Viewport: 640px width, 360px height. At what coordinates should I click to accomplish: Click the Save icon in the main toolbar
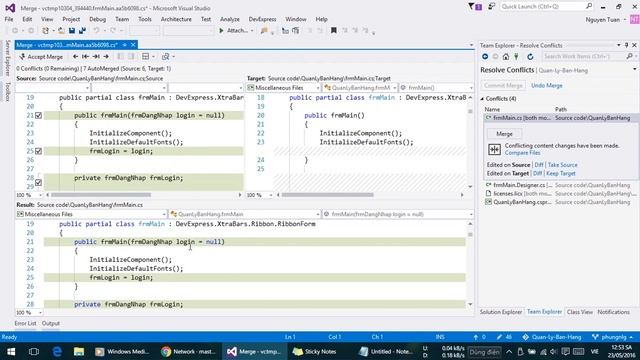coord(72,31)
